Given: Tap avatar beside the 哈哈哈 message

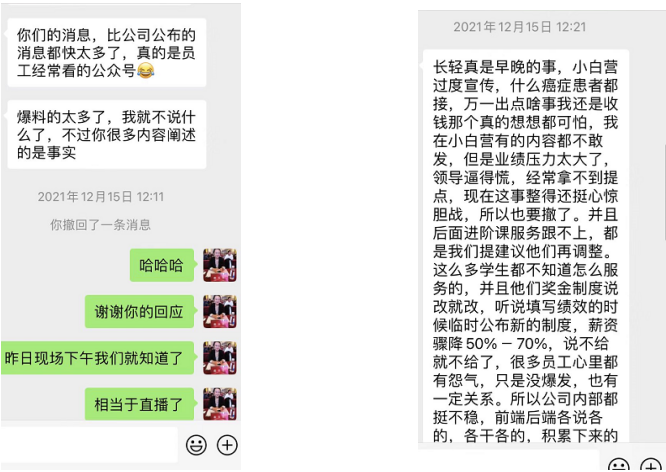Looking at the screenshot, I should (220, 265).
